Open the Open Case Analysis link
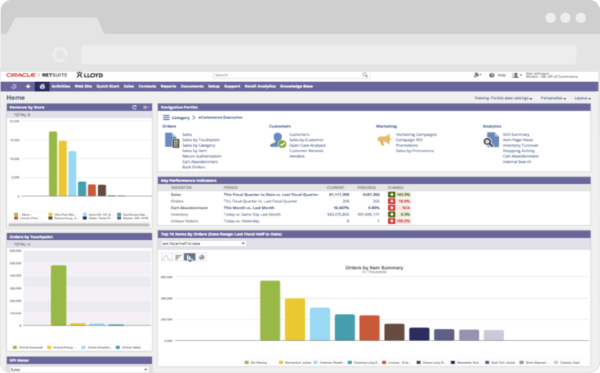600x373 pixels. click(307, 145)
